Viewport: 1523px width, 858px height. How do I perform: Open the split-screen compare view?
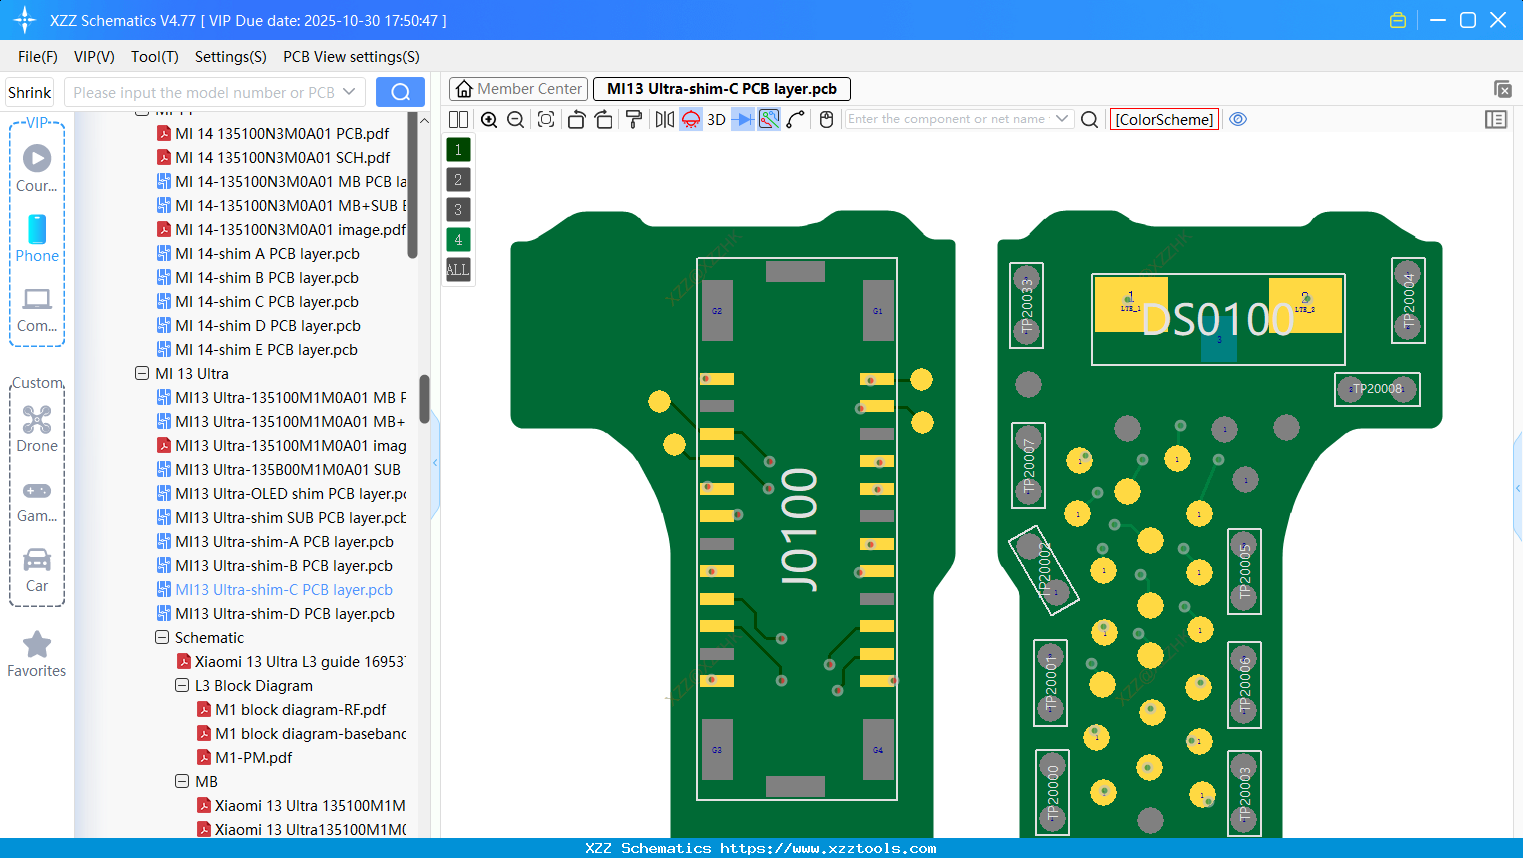[458, 119]
